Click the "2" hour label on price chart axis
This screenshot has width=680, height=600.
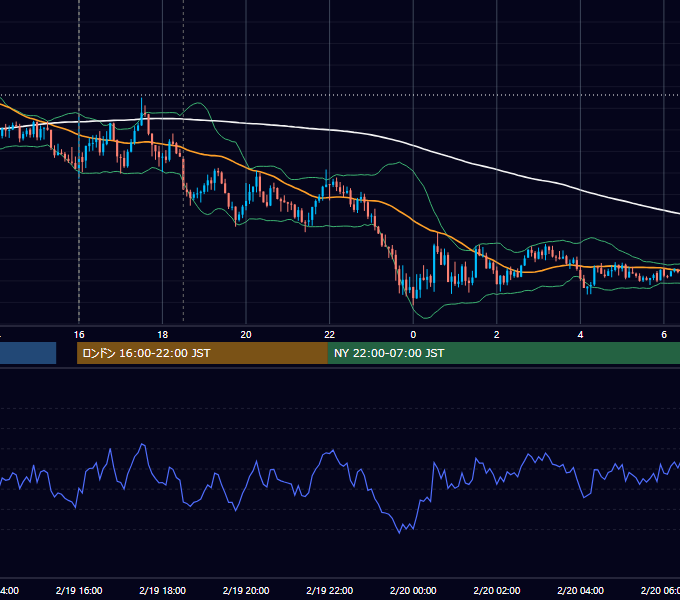[497, 335]
